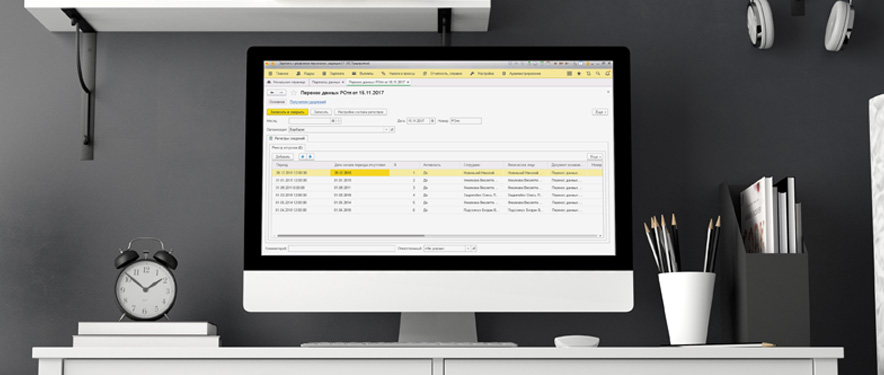This screenshot has height=375, width=884.
Task: Go forward with the right arrow button
Action: [x=281, y=92]
